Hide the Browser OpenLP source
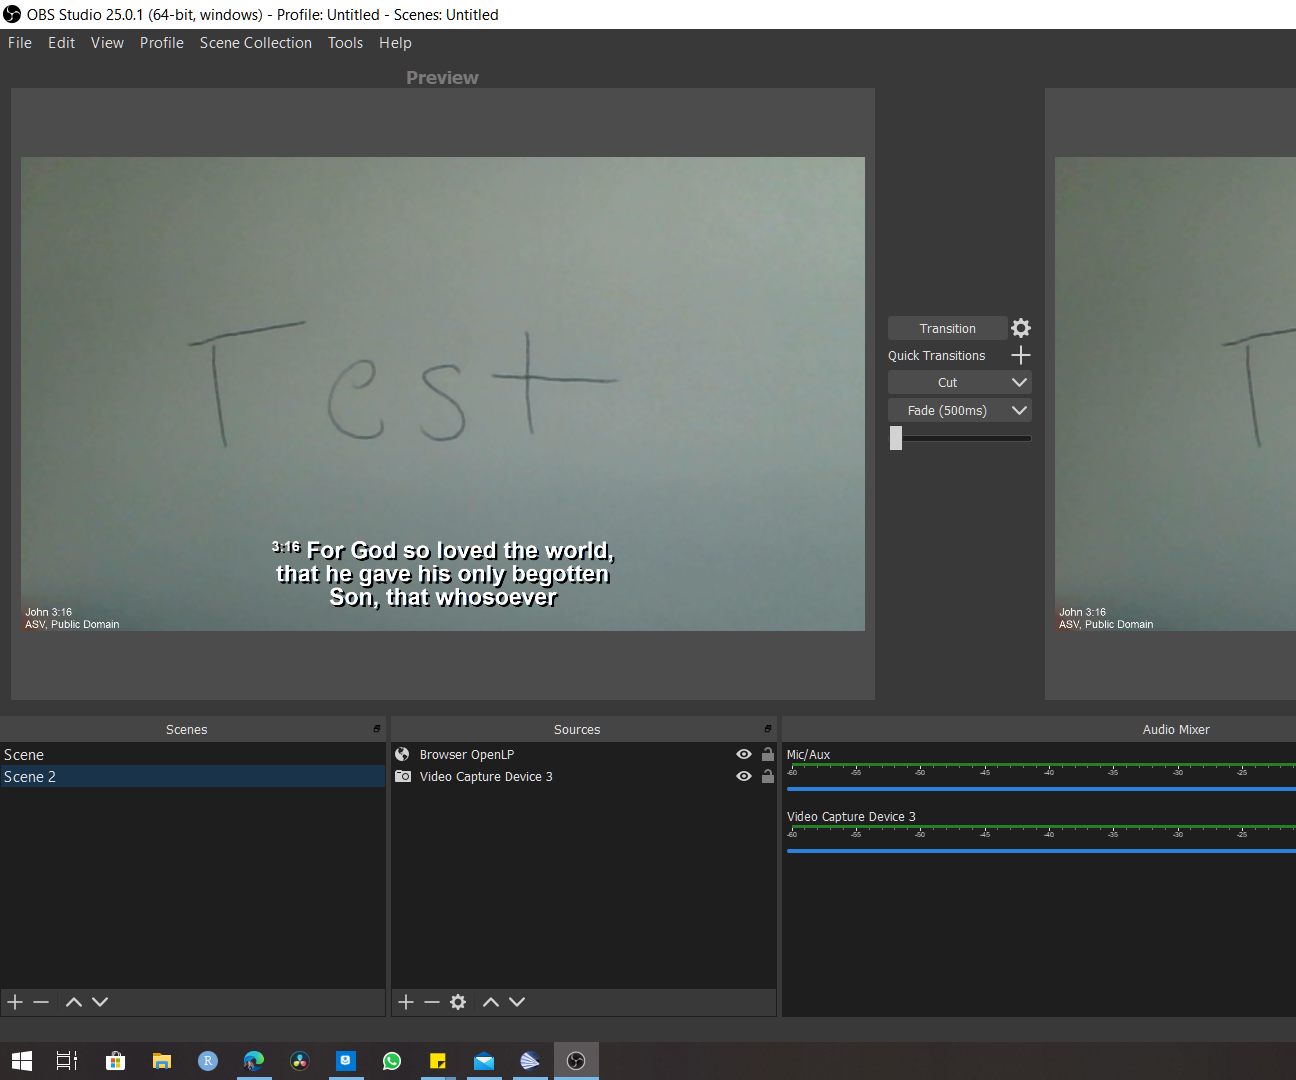The image size is (1296, 1080). coord(743,754)
